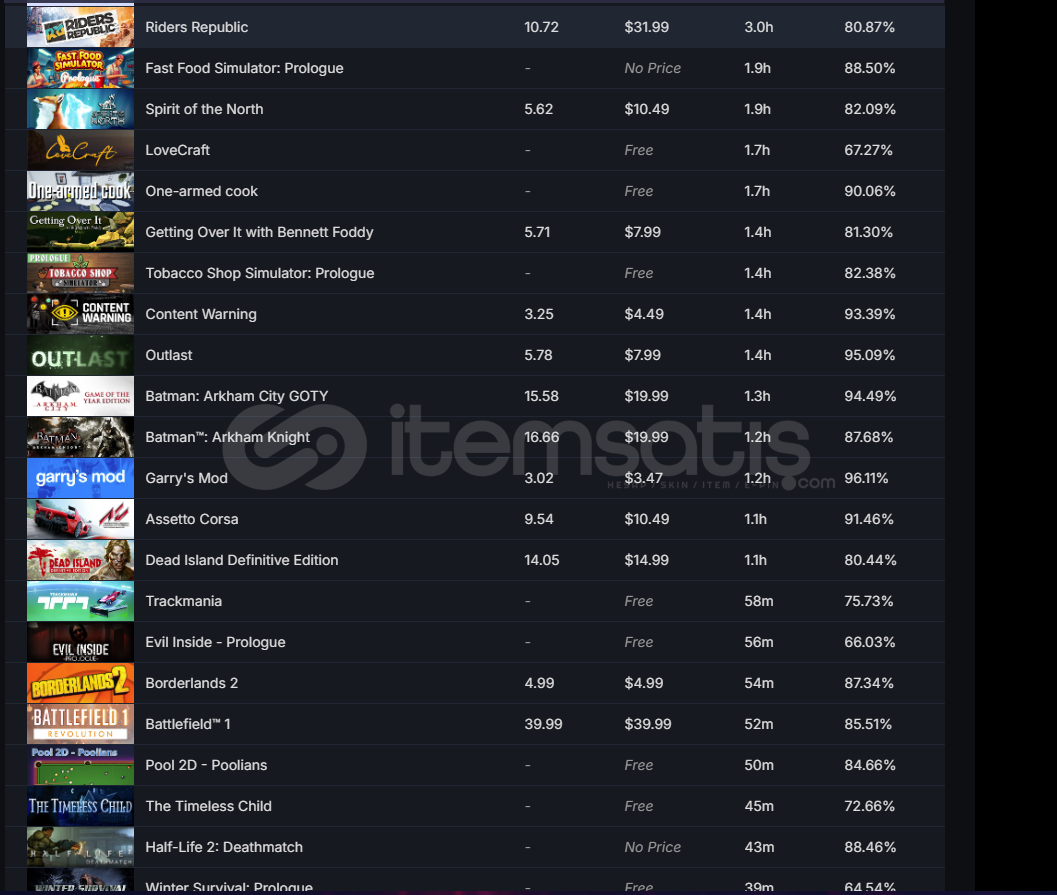
Task: Select the No Price label for Half-Life 2: Deathmatch
Action: click(x=653, y=847)
